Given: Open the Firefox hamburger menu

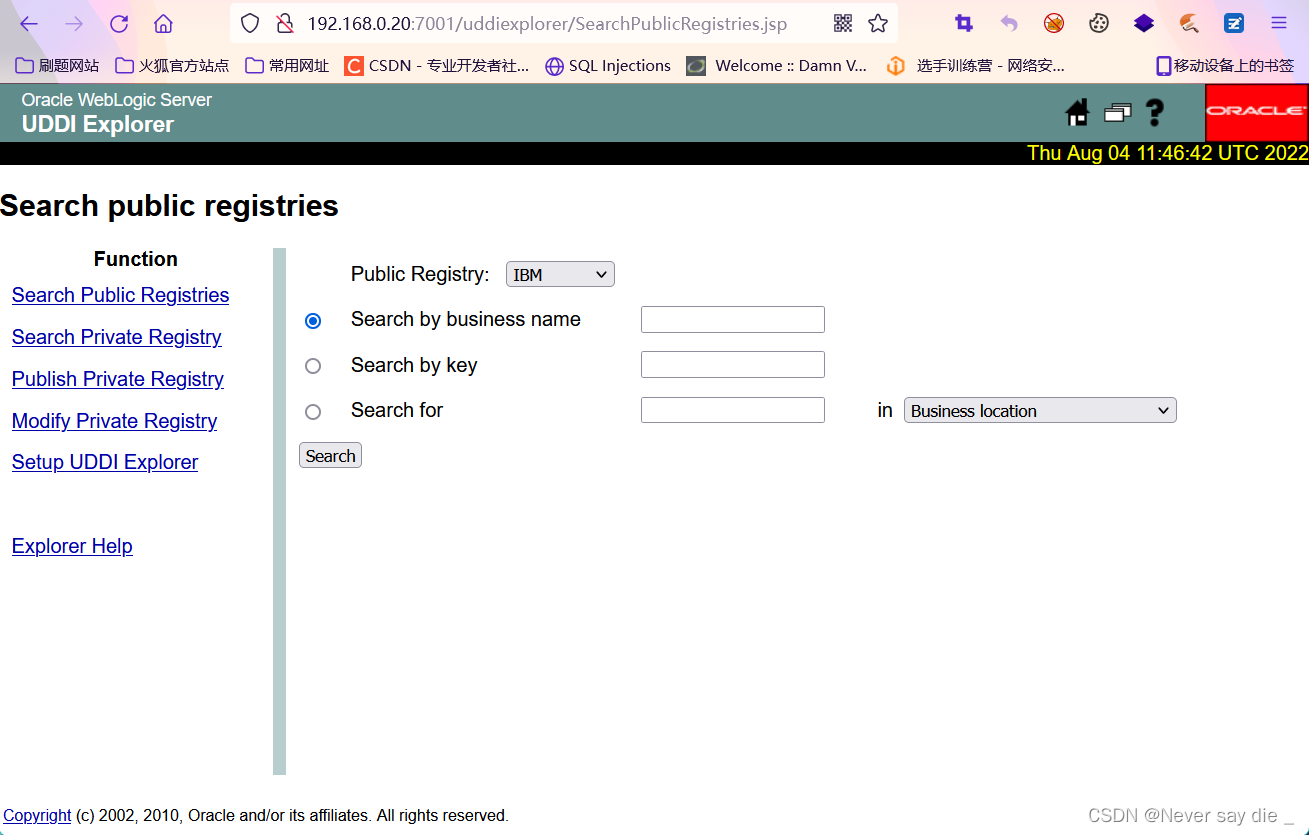Looking at the screenshot, I should click(x=1278, y=22).
